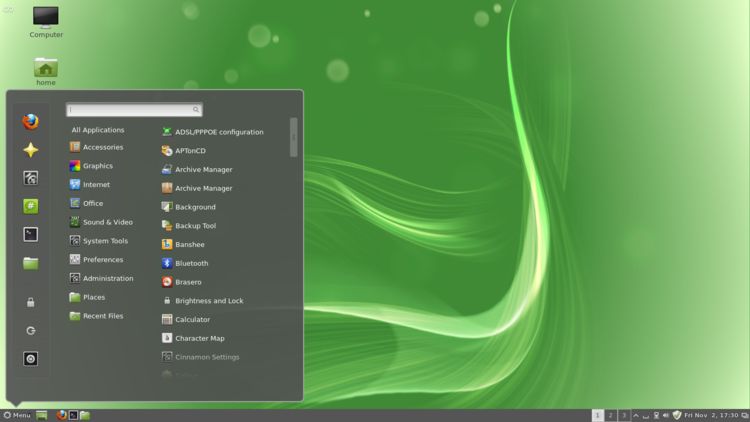Click the network icon in system tray
750x422 pixels.
tap(656, 415)
